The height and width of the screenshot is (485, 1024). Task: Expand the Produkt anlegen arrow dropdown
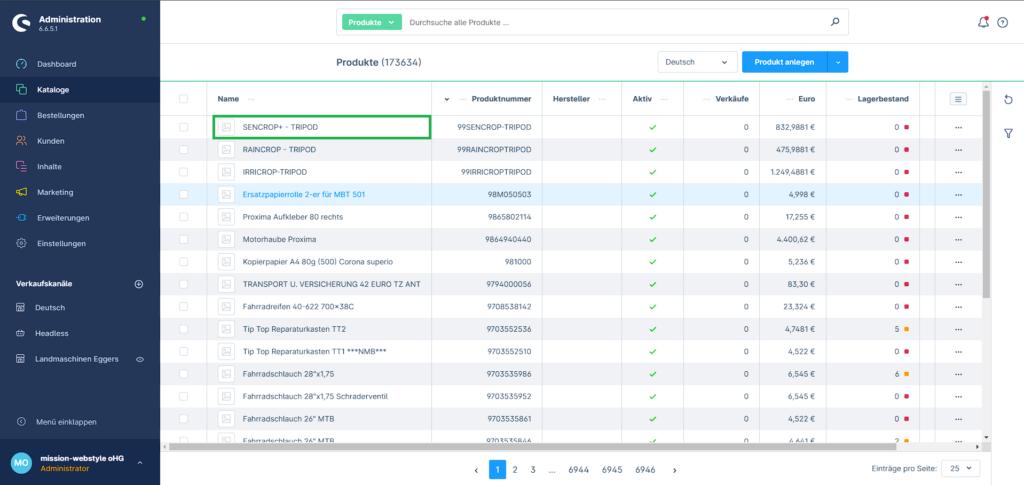click(x=838, y=62)
